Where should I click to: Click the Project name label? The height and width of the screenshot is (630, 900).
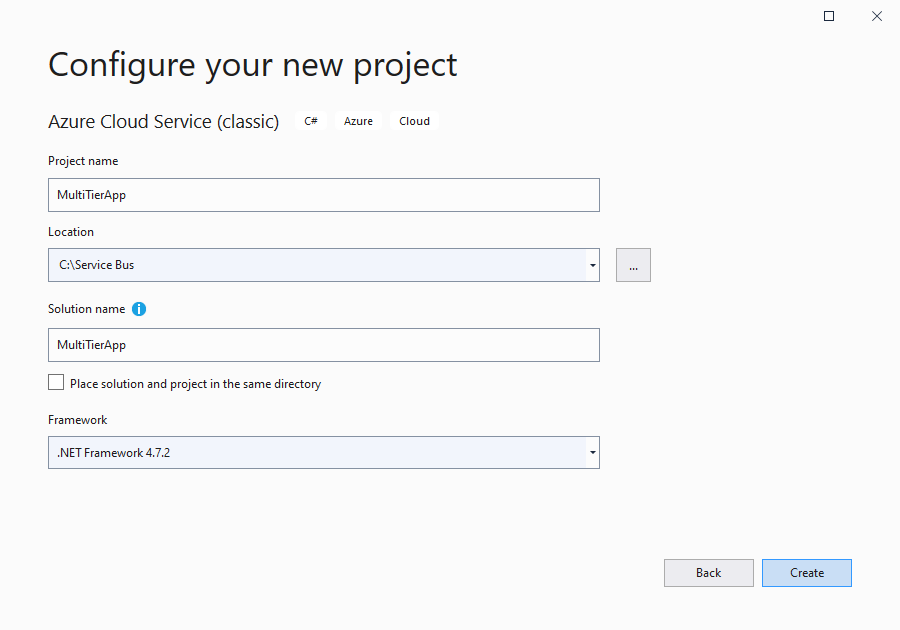(x=83, y=161)
